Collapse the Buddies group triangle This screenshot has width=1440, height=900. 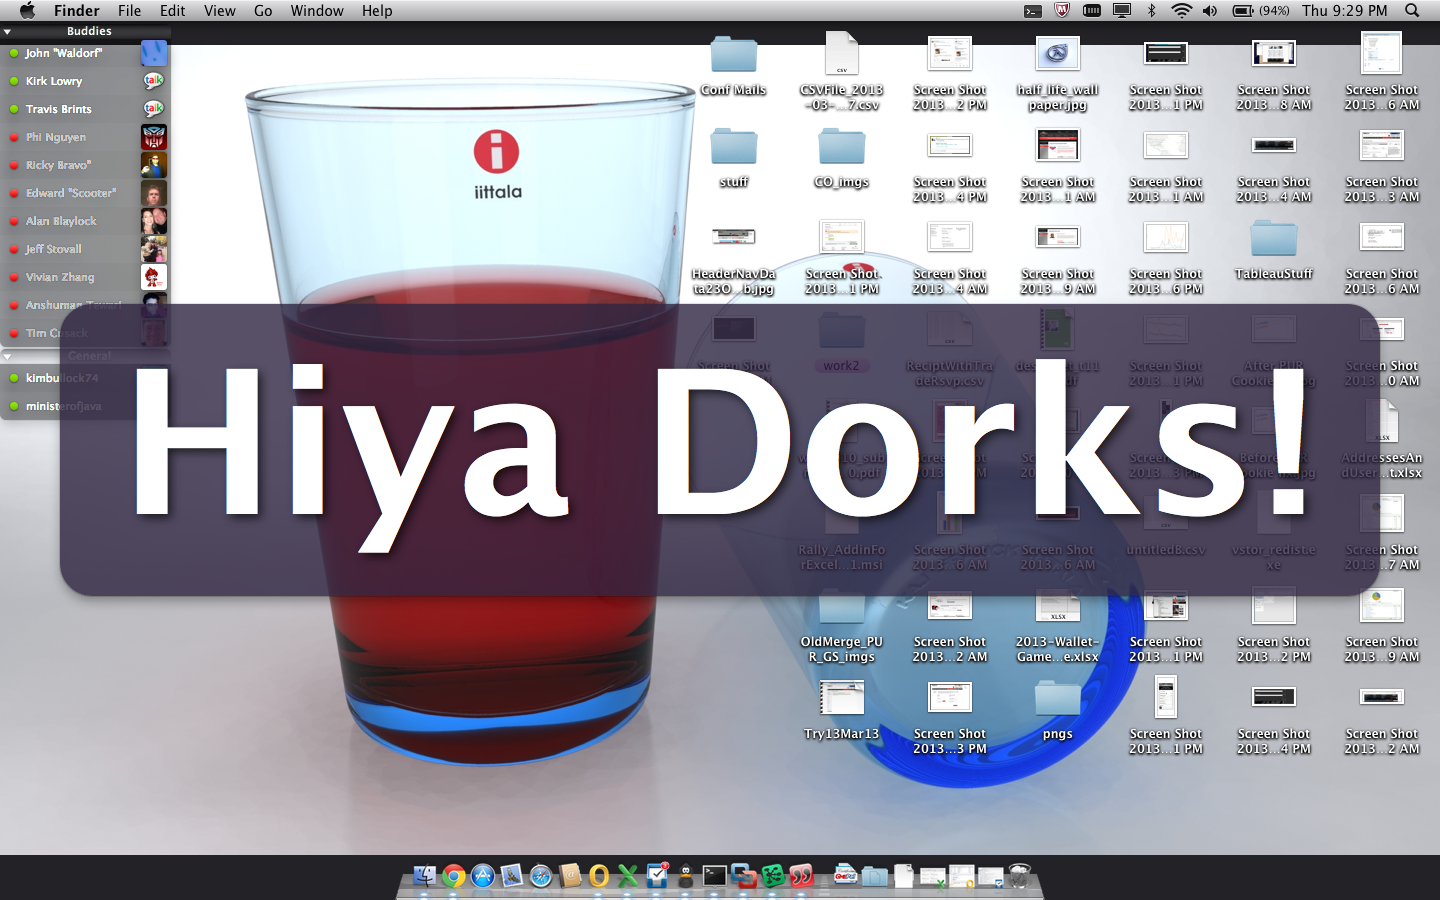(x=7, y=32)
